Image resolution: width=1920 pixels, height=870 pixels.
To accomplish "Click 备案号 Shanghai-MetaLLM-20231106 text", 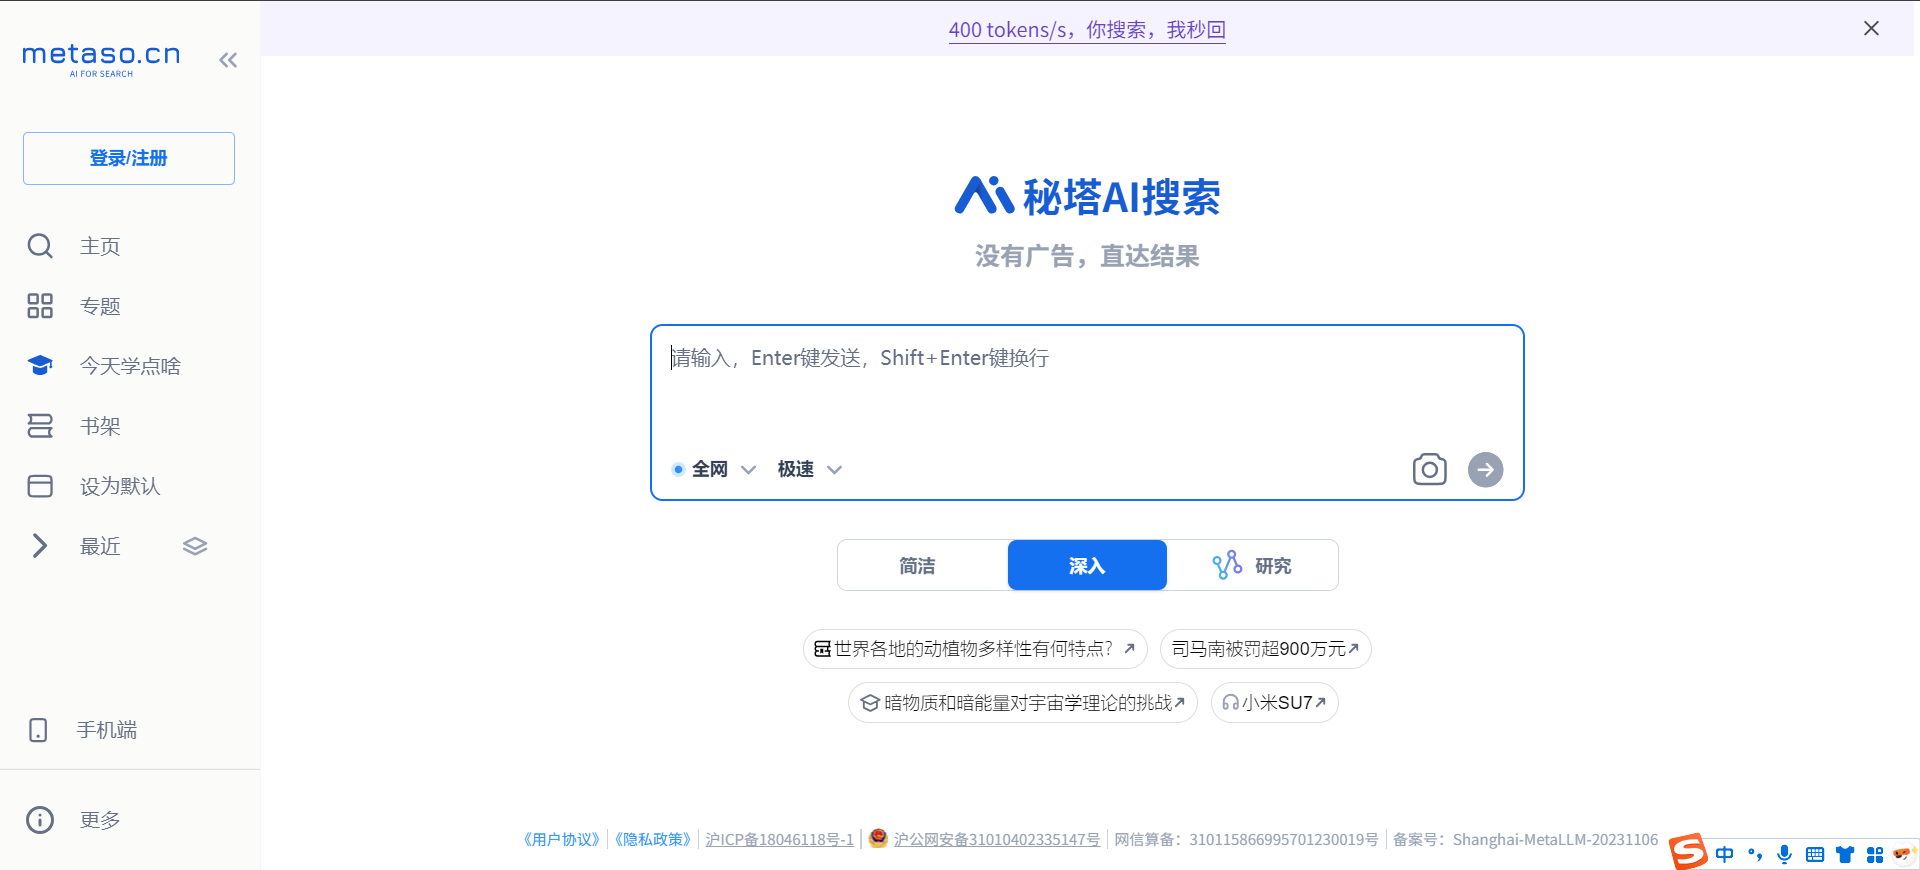I will pyautogui.click(x=1525, y=840).
